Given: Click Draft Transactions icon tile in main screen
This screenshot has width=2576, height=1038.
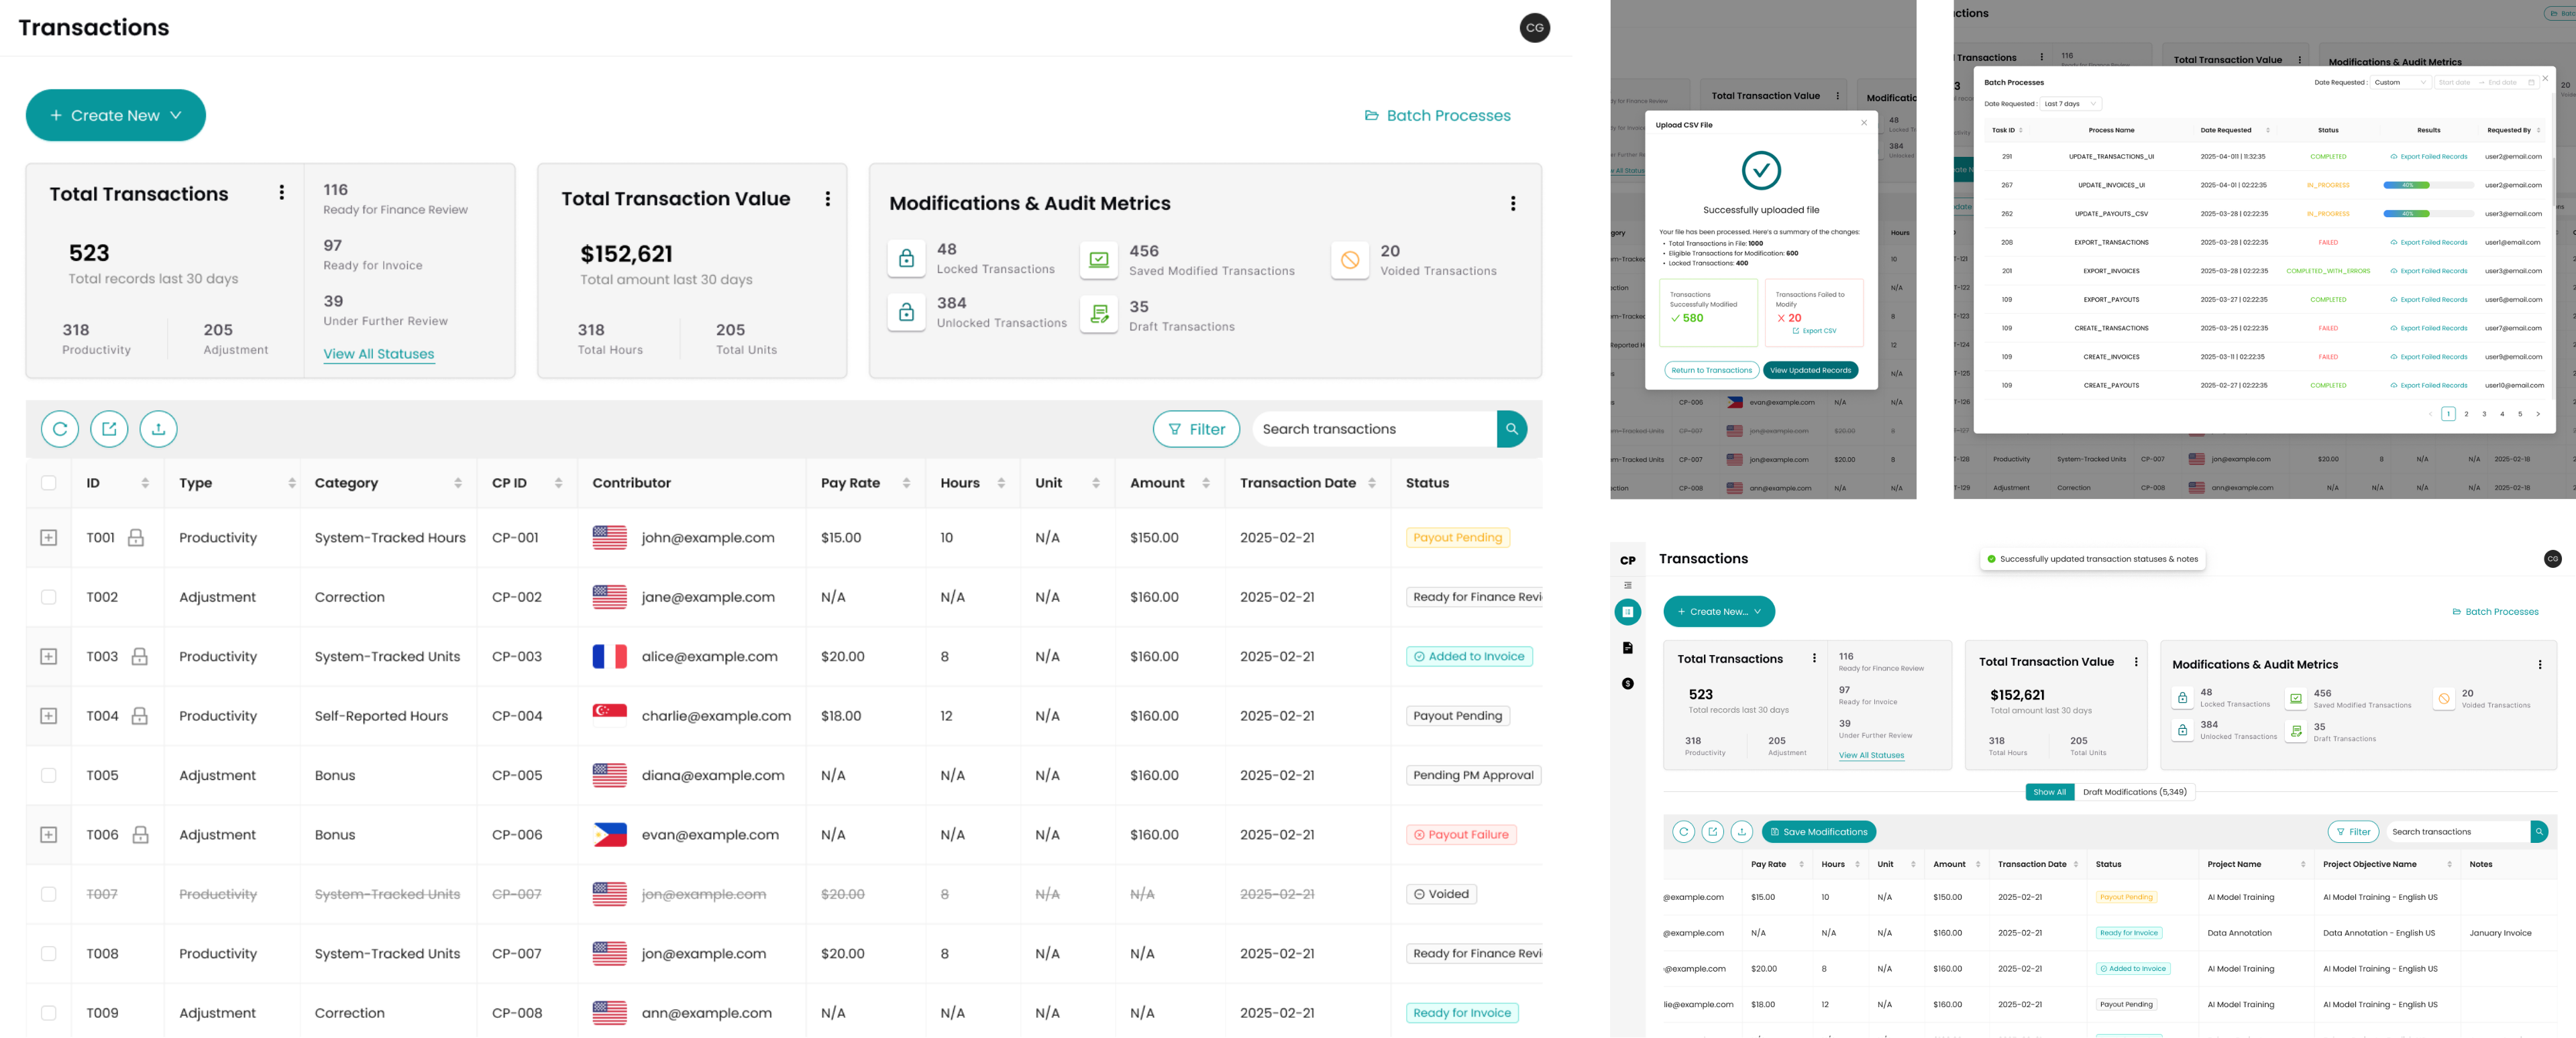Looking at the screenshot, I should click(x=1098, y=314).
